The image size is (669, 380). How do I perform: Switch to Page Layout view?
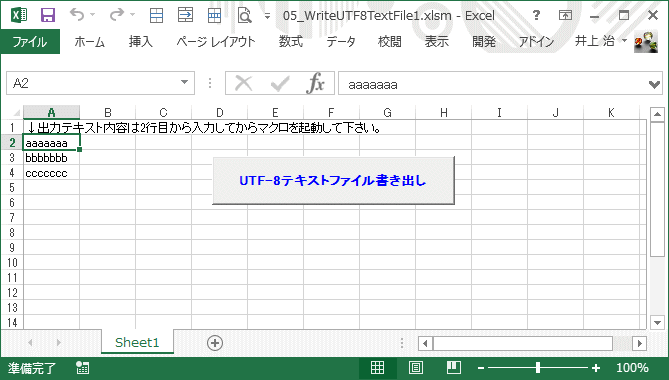pos(416,367)
